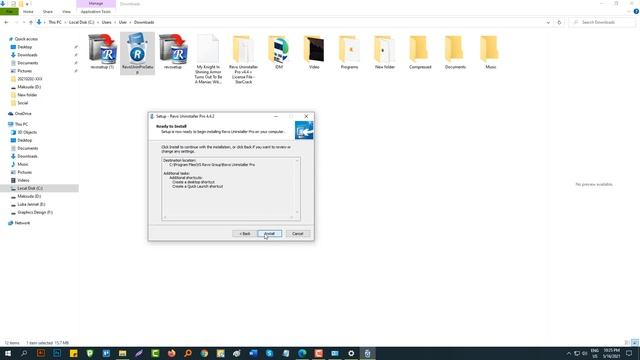Image resolution: width=640 pixels, height=360 pixels.
Task: Click the Install button in Setup dialog
Action: (269, 233)
